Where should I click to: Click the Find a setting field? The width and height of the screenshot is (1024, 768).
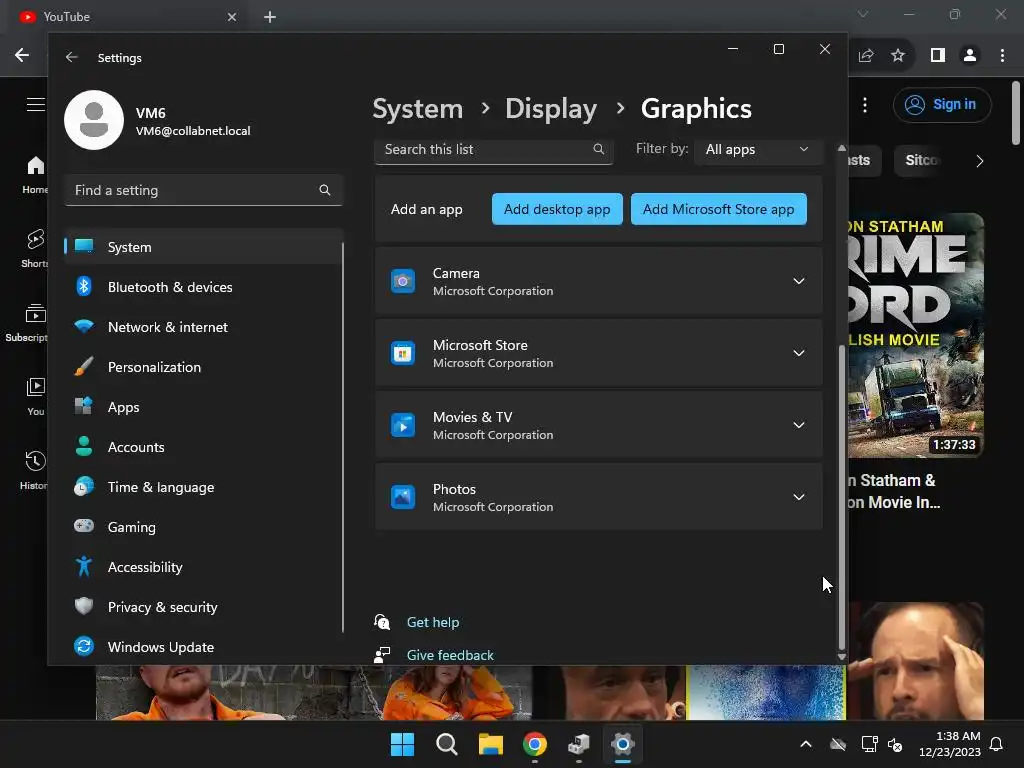pos(203,190)
